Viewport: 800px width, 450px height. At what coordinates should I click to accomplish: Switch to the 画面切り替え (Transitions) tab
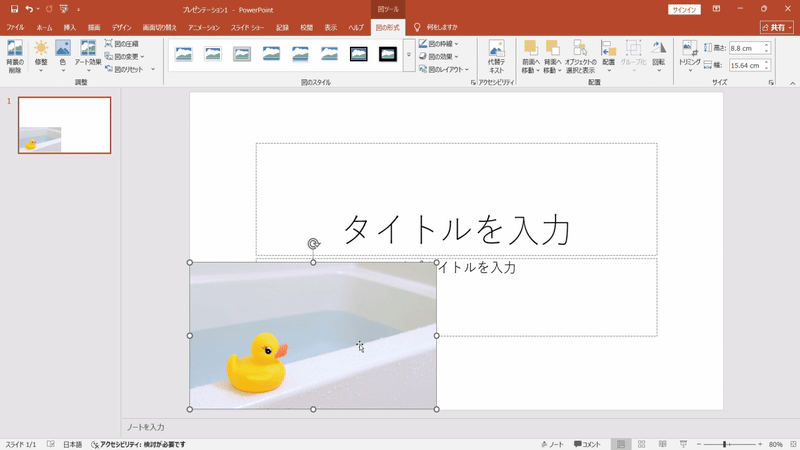coord(159,27)
